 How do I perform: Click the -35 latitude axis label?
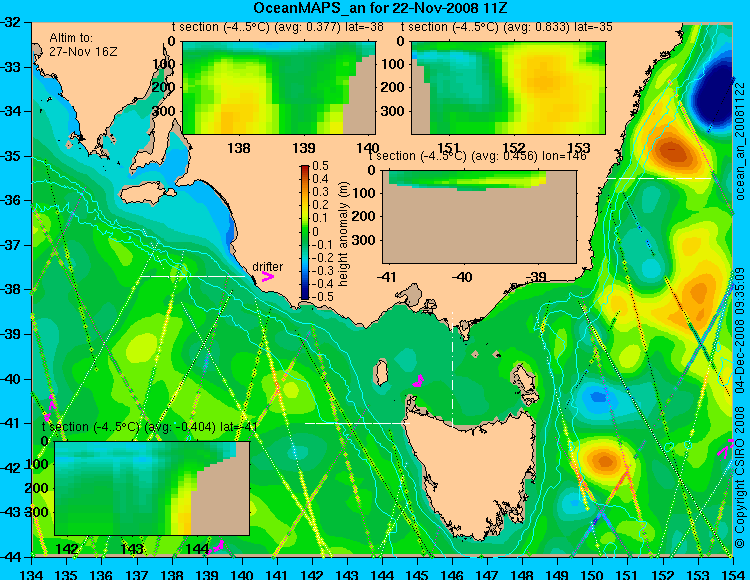tap(11, 156)
